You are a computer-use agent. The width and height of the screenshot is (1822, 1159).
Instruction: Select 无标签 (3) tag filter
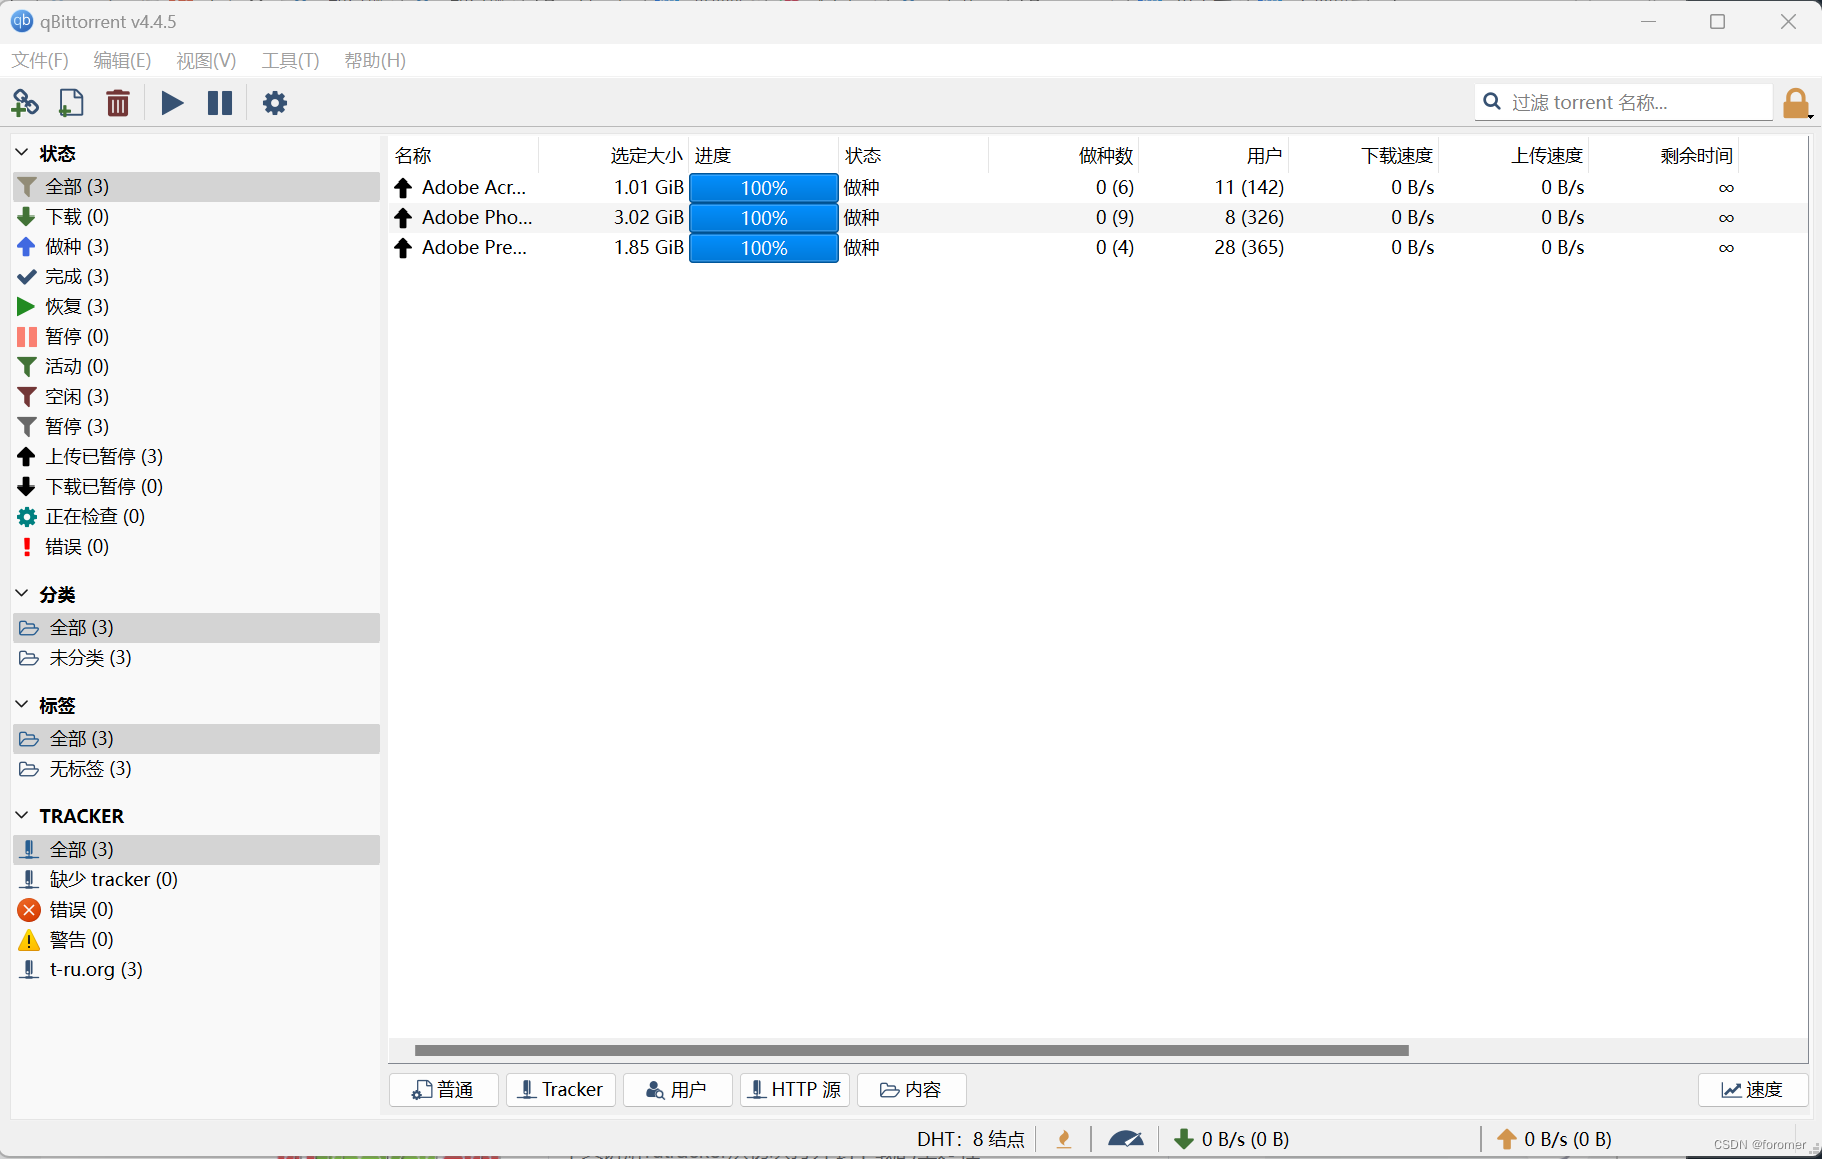click(x=196, y=769)
